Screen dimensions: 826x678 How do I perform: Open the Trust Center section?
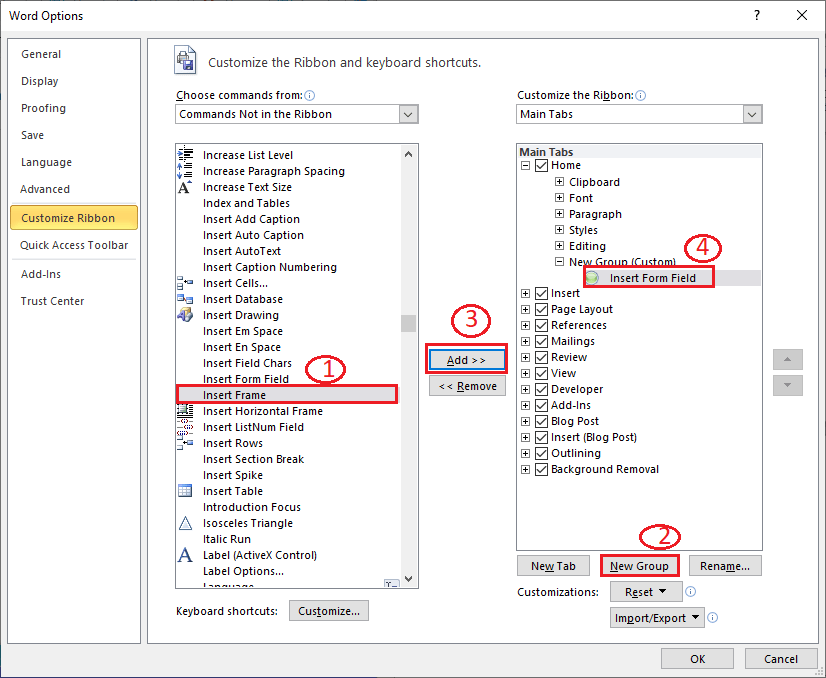(x=52, y=300)
